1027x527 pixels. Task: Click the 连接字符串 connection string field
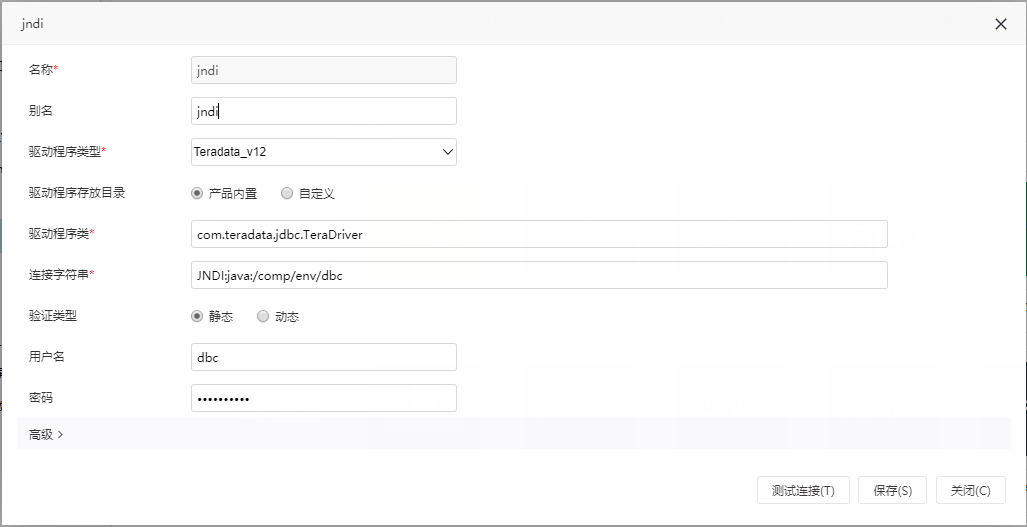pyautogui.click(x=539, y=275)
